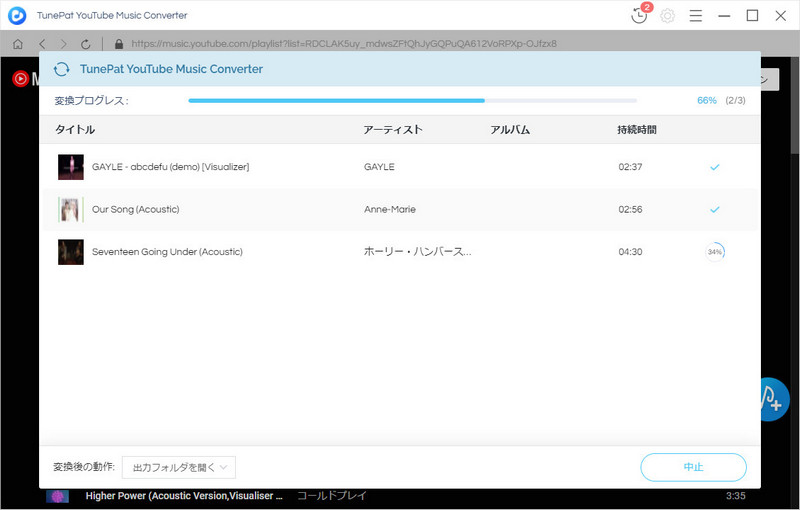
Task: Open the output-folder action dropdown
Action: pos(179,467)
